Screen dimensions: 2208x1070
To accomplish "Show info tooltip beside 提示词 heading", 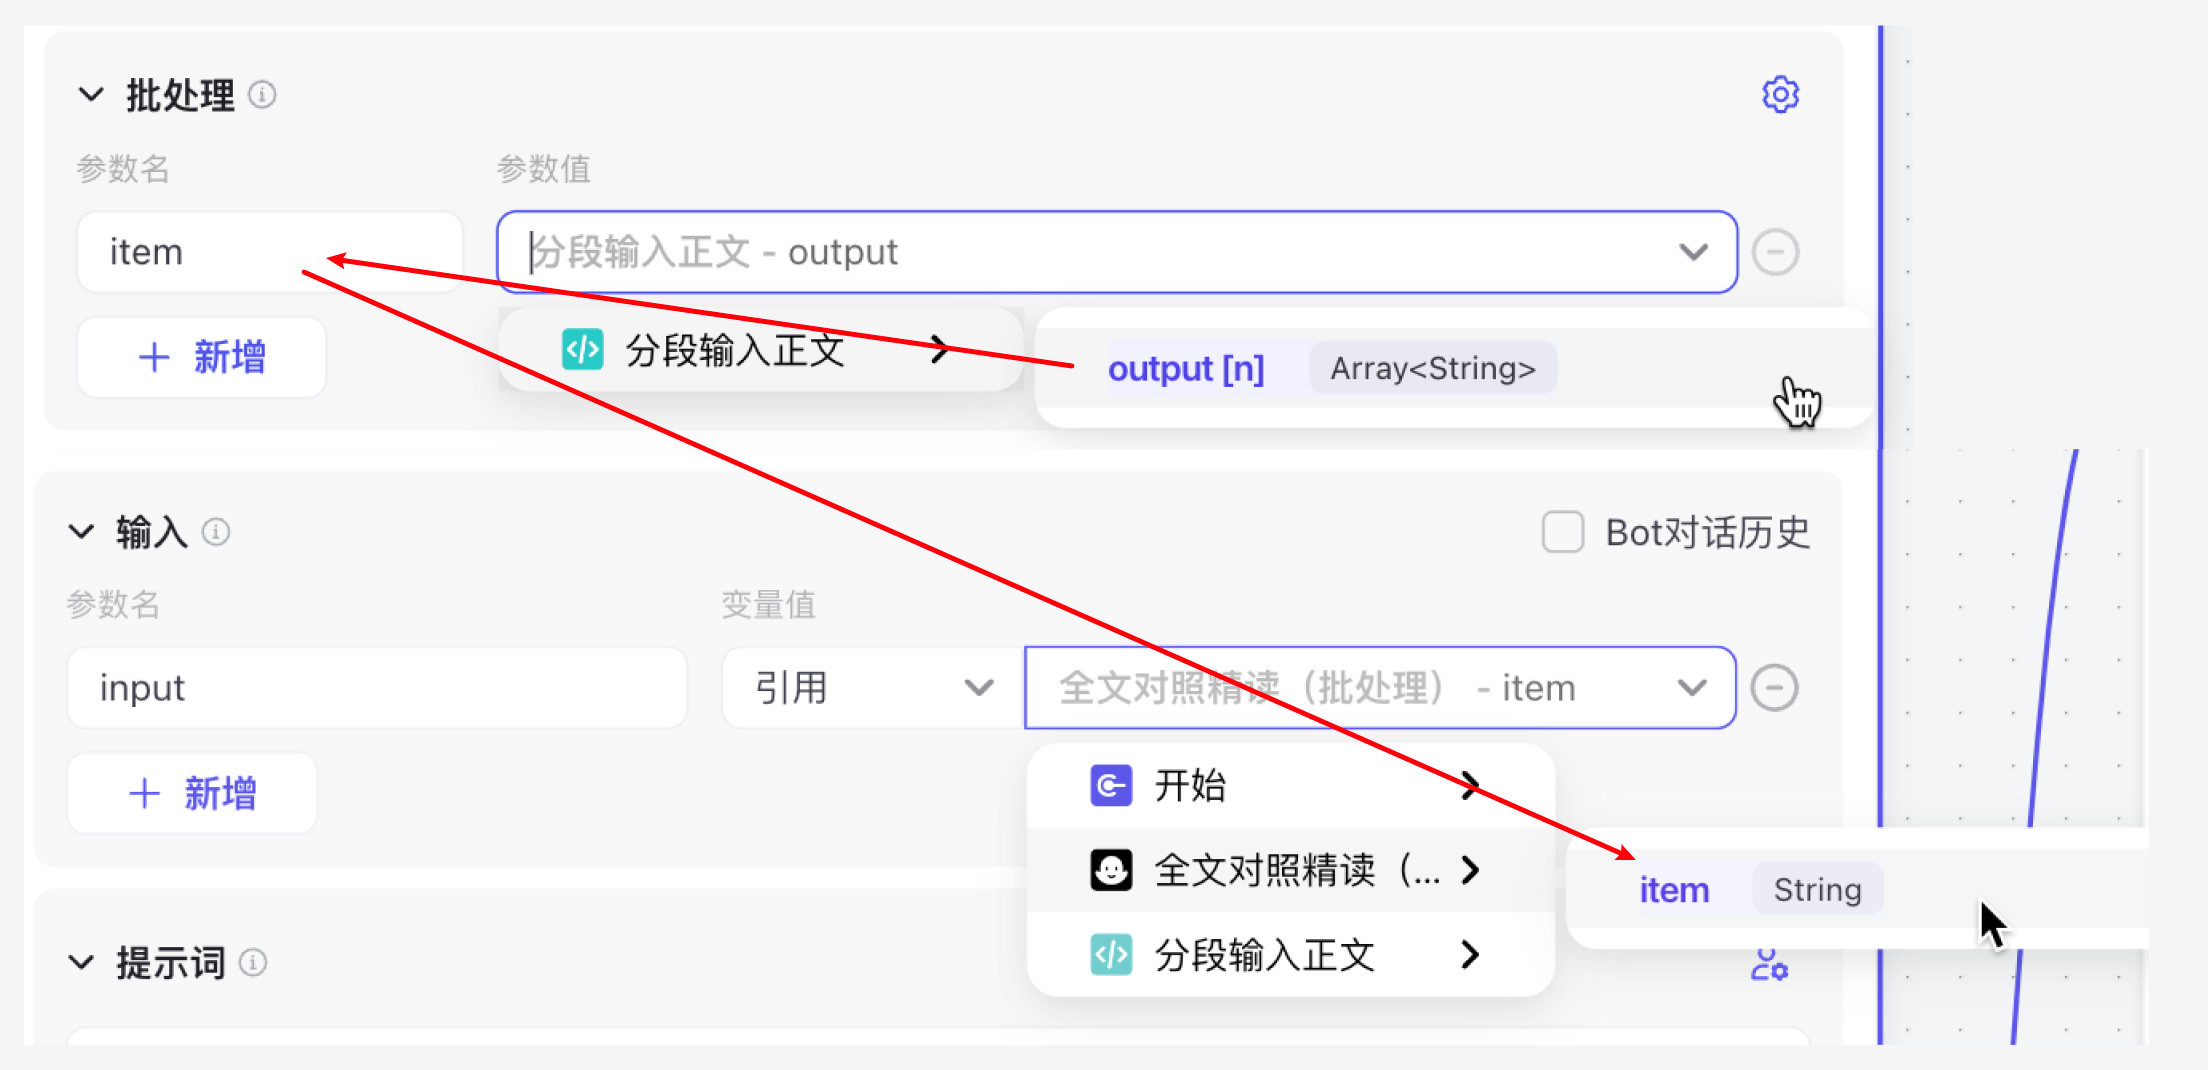I will (253, 962).
